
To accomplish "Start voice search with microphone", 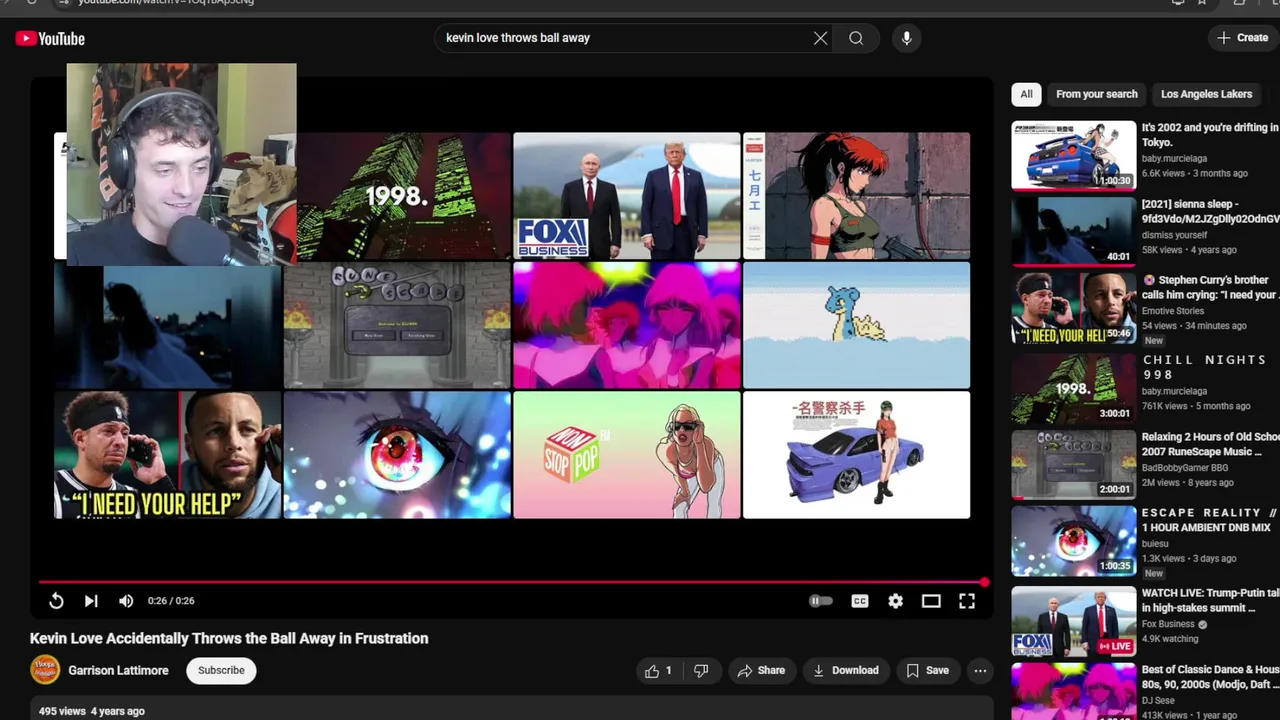I will click(906, 38).
